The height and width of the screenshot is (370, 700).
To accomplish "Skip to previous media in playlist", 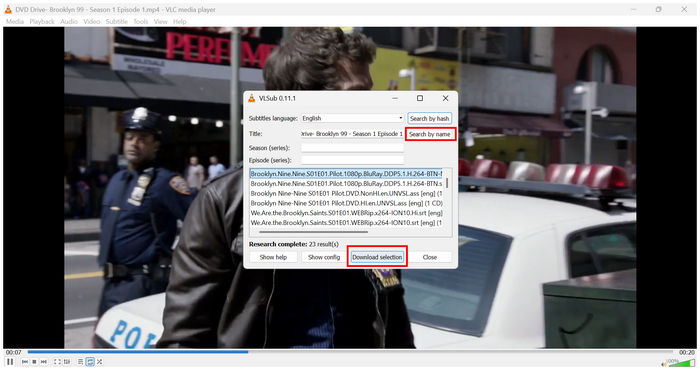I will 25,362.
